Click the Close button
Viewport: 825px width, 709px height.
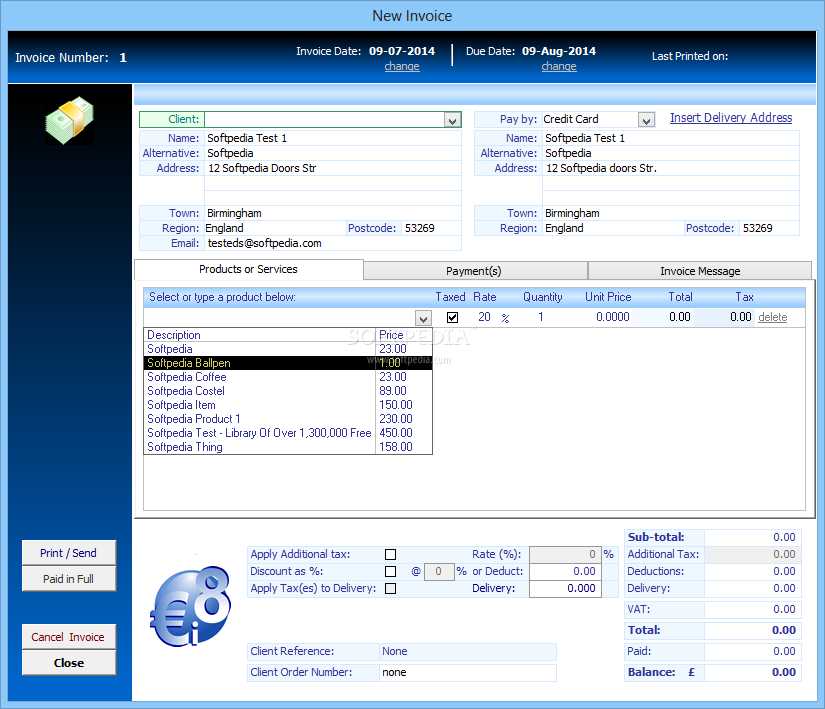tap(68, 663)
